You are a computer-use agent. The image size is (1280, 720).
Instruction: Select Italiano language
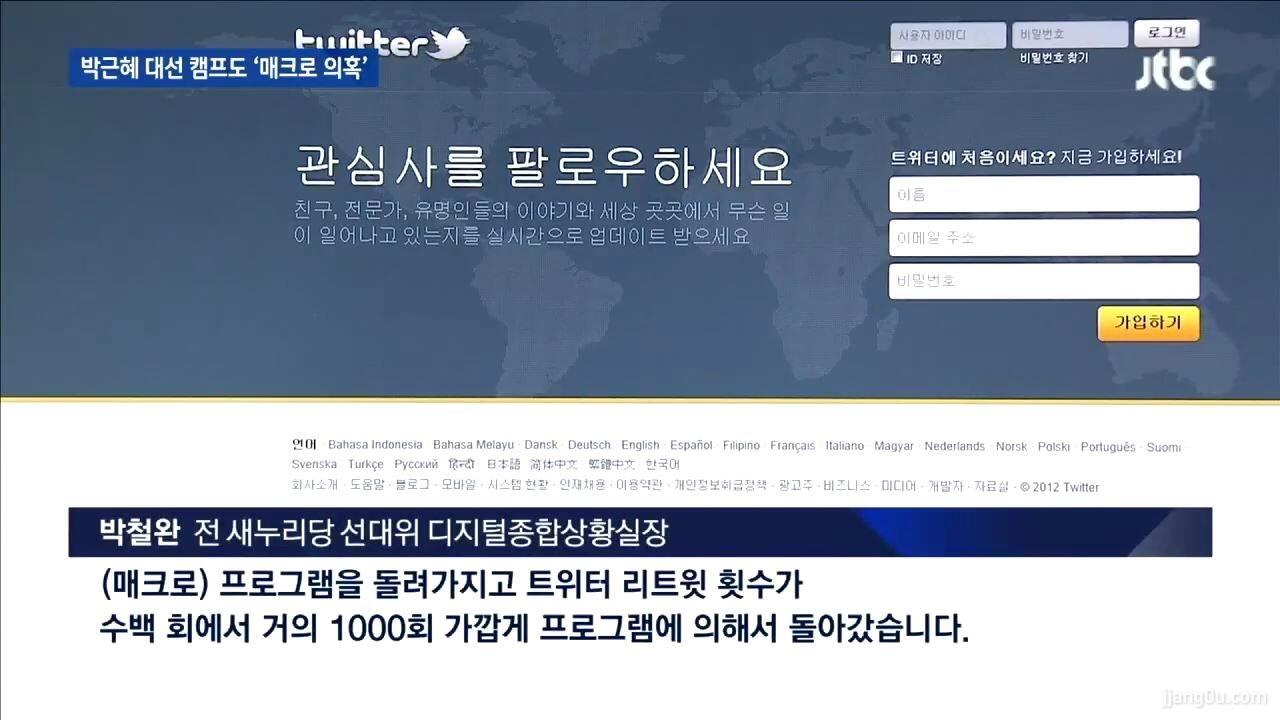[x=845, y=446]
